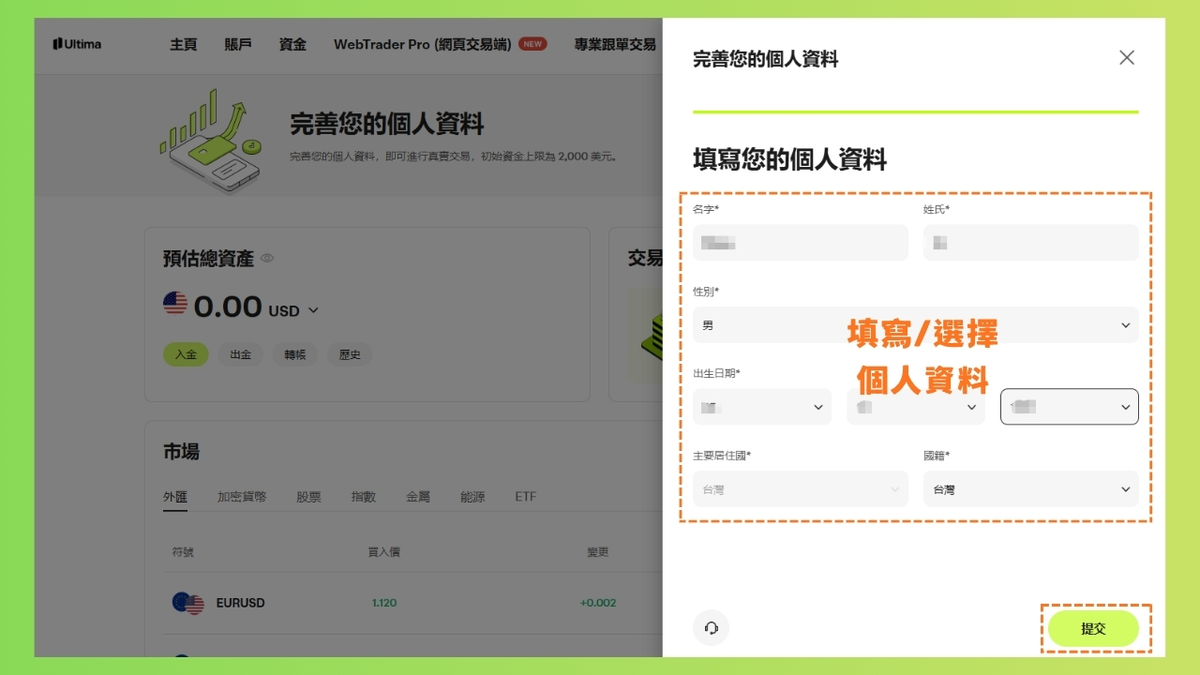Open the first birth date dropdown

762,407
